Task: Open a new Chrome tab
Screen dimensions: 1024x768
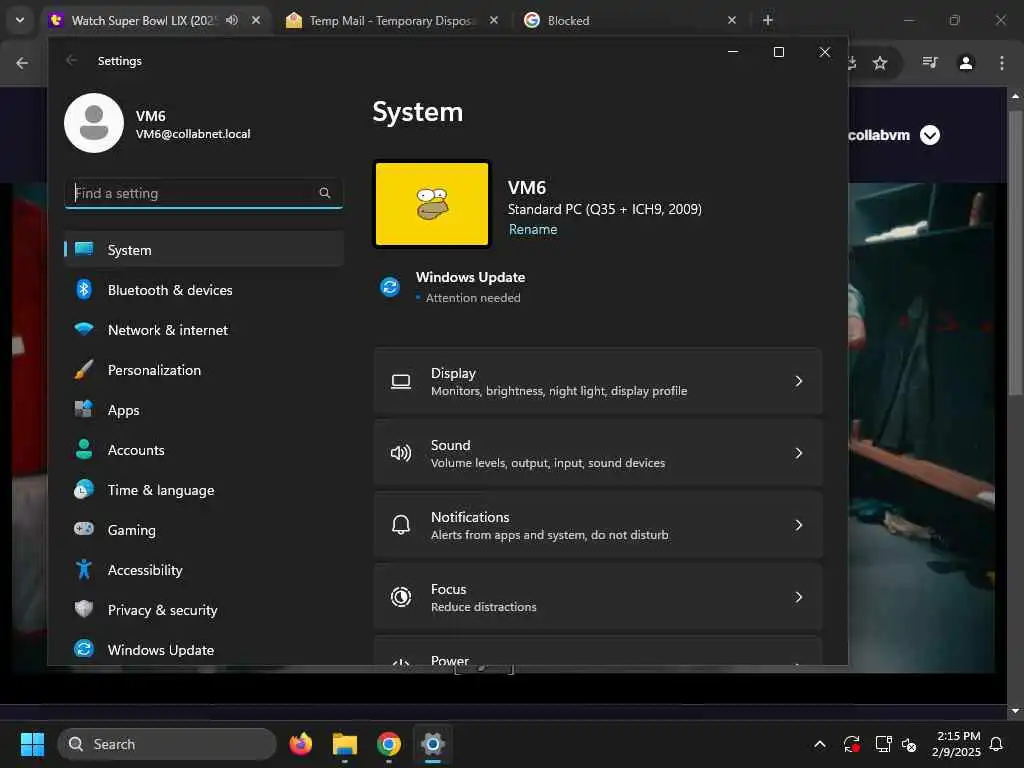Action: (768, 20)
